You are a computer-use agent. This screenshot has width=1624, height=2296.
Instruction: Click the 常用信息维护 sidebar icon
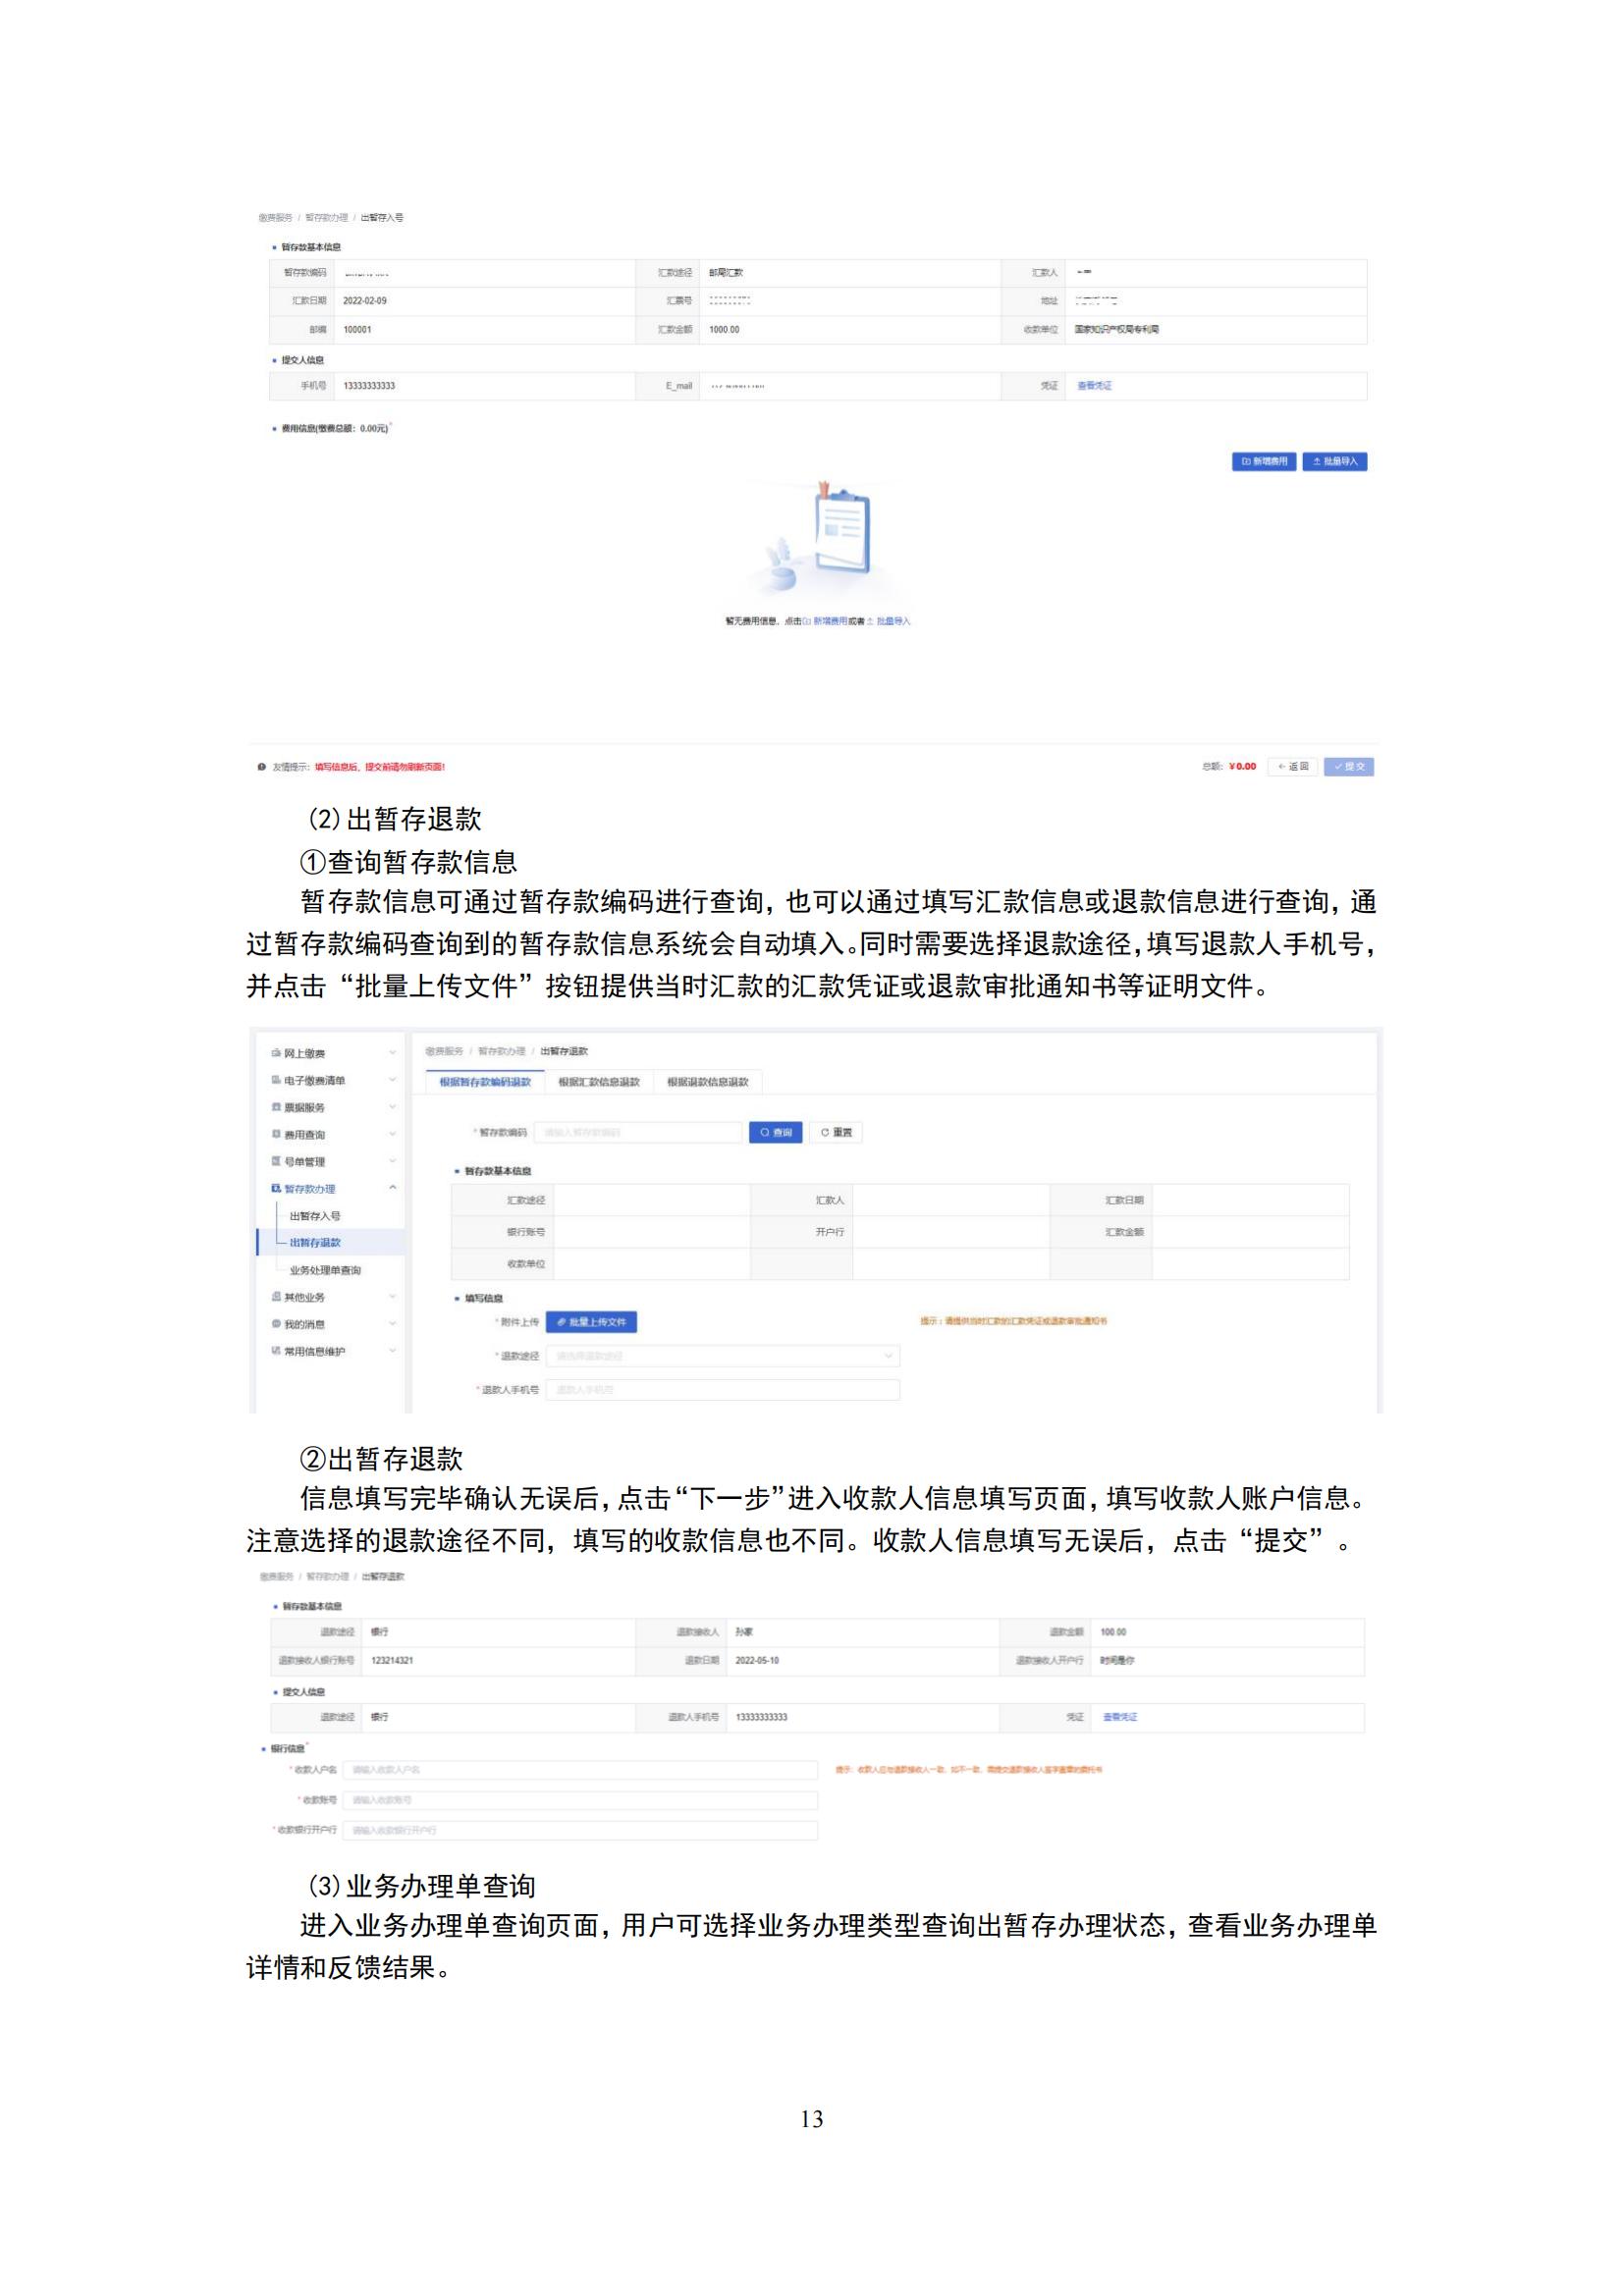point(276,1350)
